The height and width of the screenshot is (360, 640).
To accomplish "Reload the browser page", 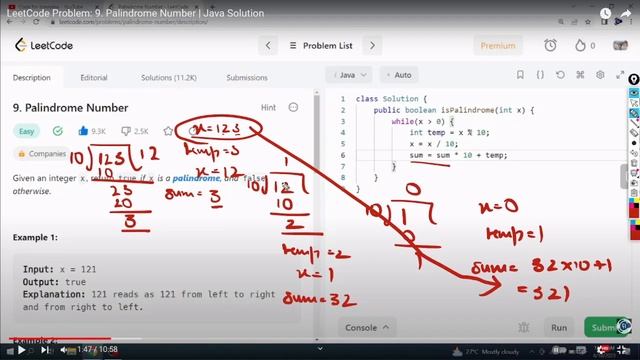I will click(x=36, y=22).
